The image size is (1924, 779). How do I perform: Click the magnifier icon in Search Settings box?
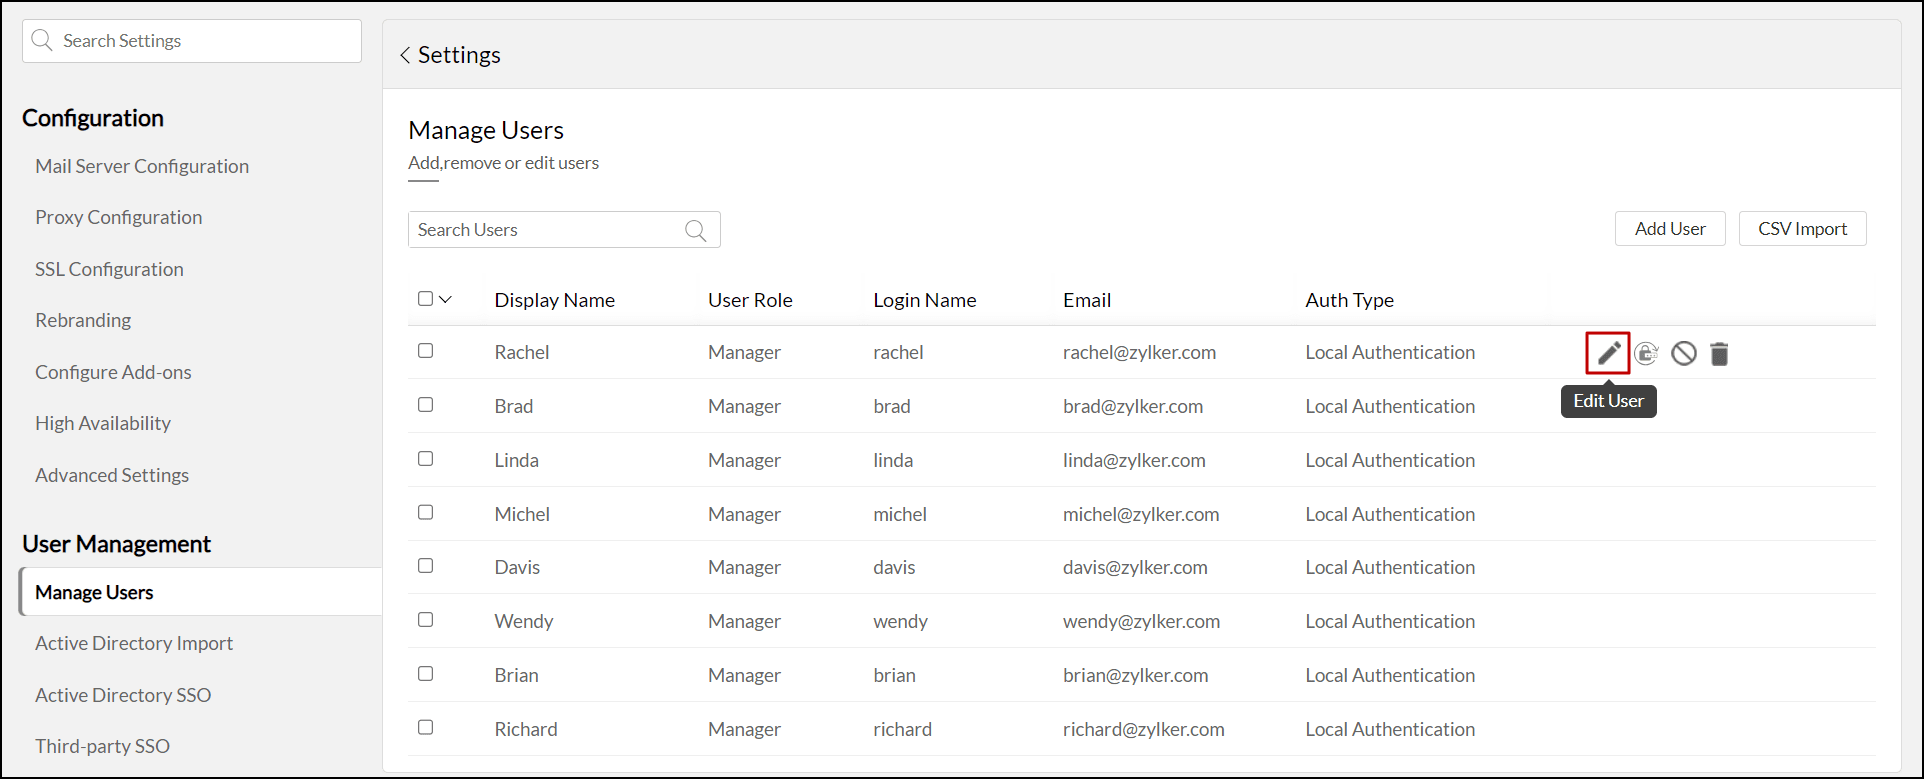42,41
